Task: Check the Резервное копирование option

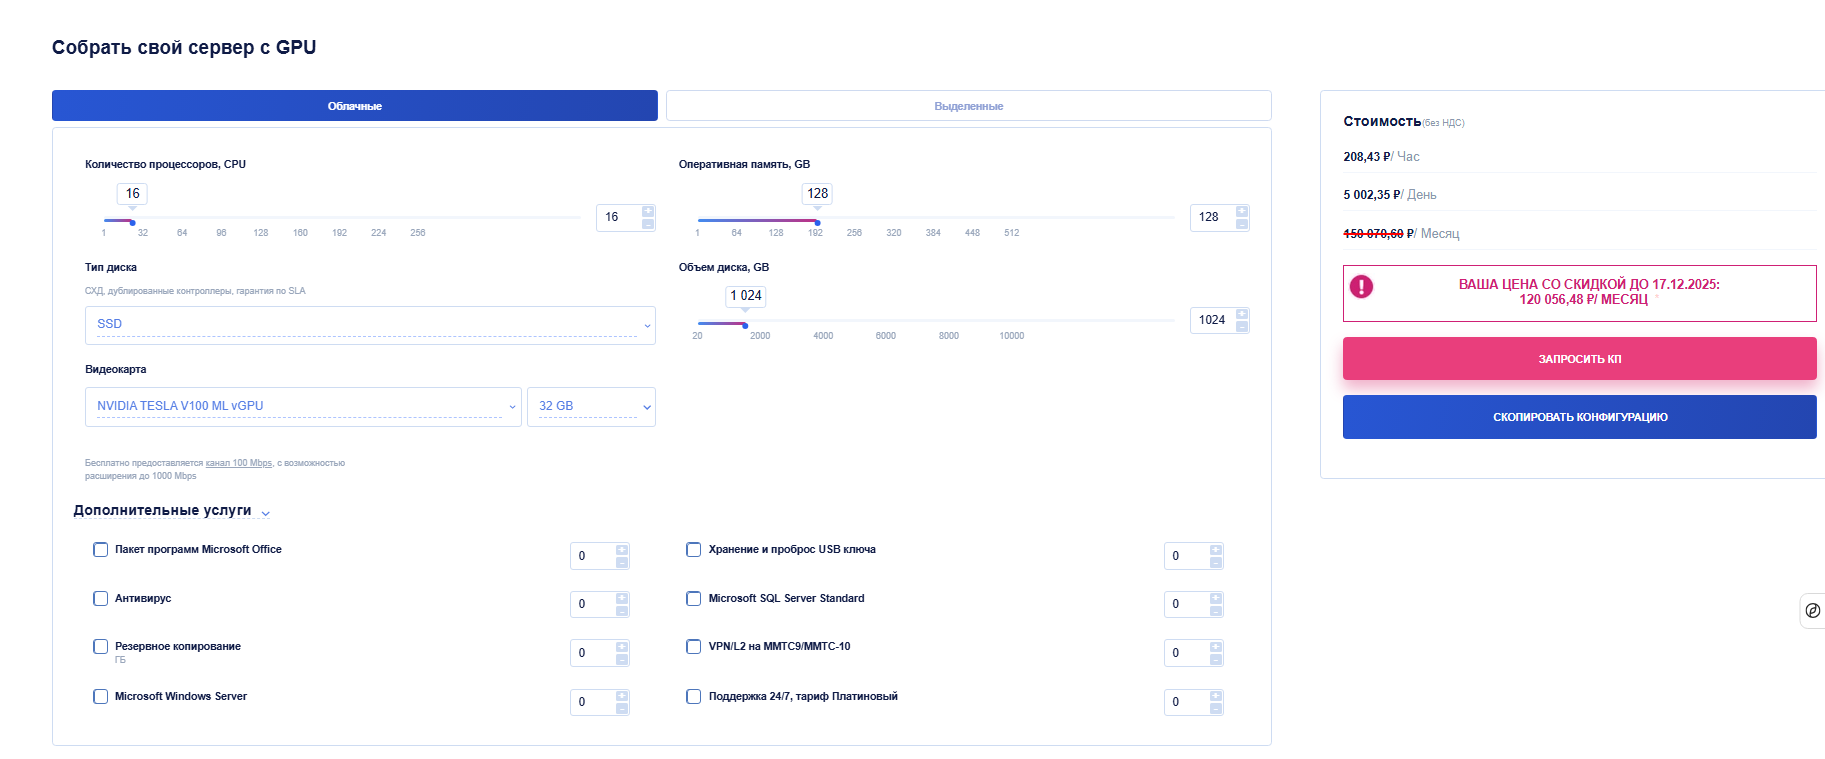Action: coord(101,646)
